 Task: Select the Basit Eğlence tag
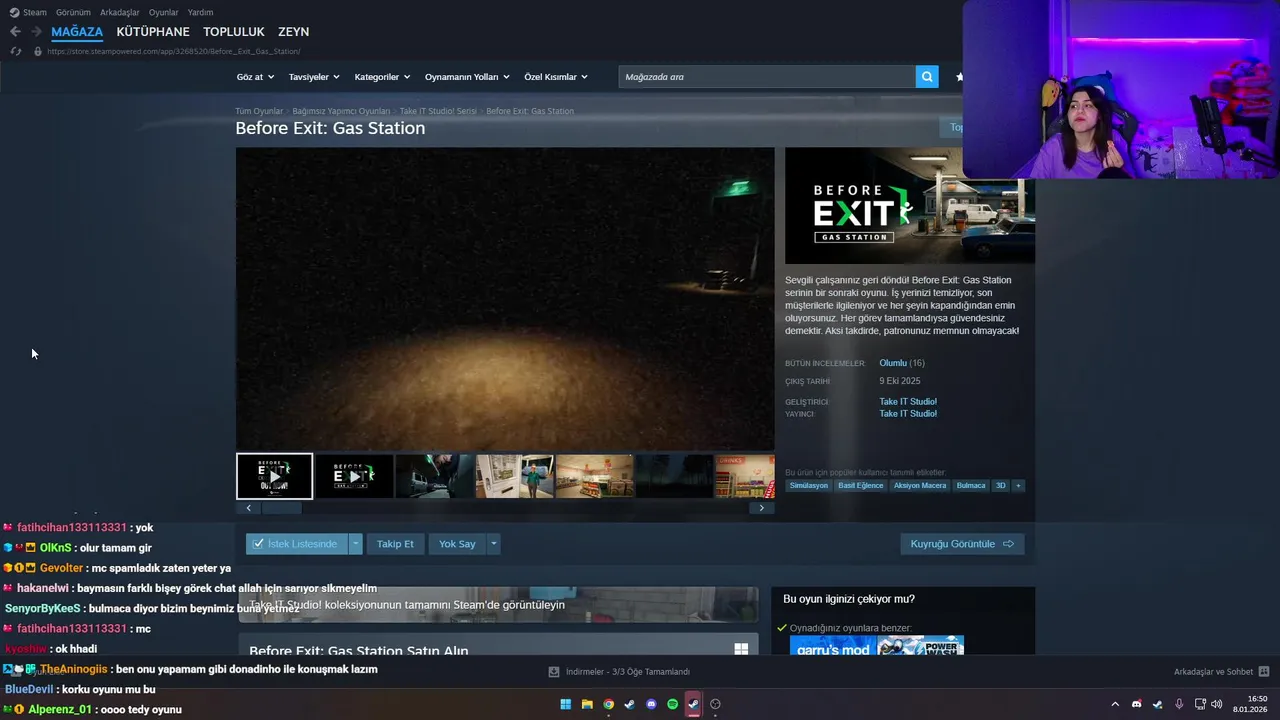[x=861, y=486]
